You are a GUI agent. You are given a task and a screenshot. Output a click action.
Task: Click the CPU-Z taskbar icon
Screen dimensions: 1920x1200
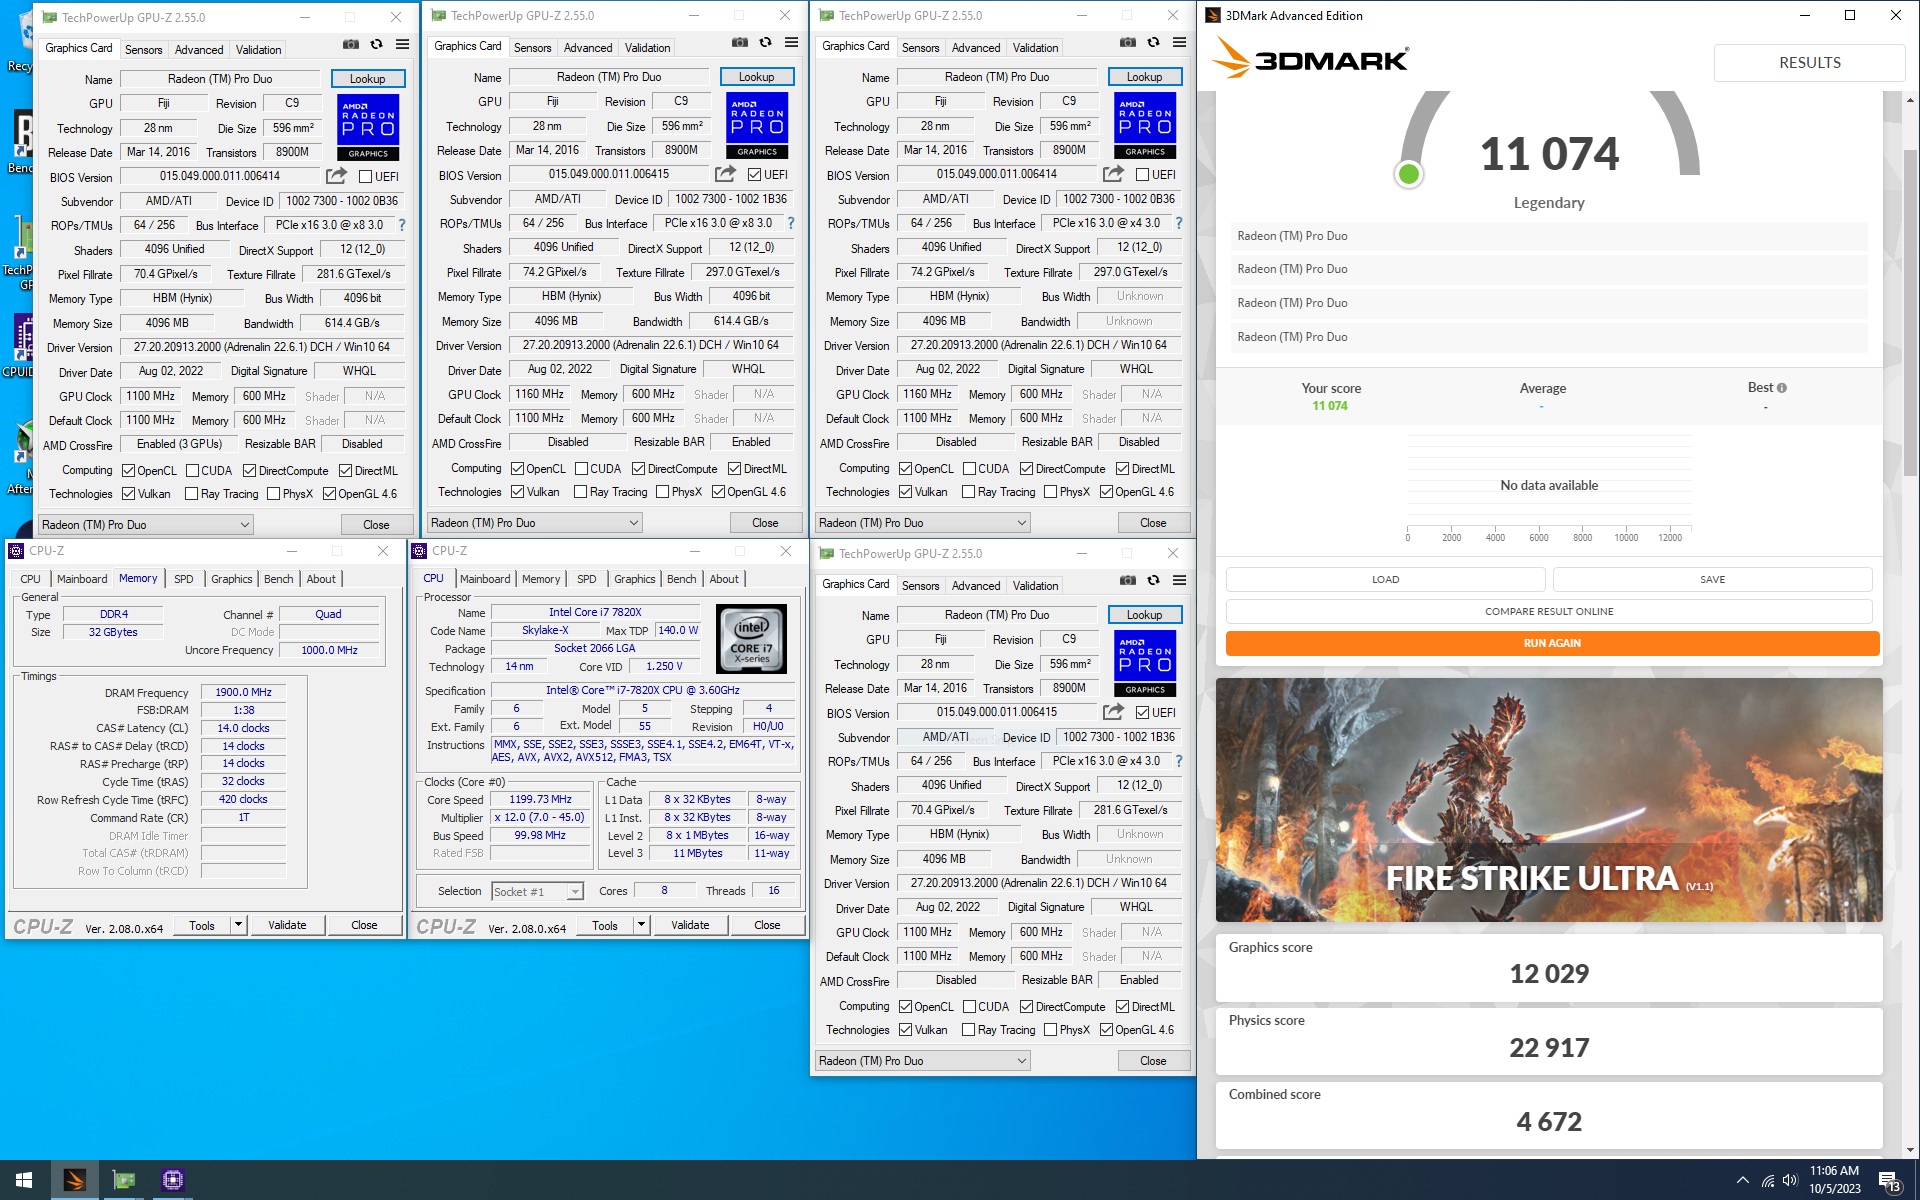(173, 1180)
